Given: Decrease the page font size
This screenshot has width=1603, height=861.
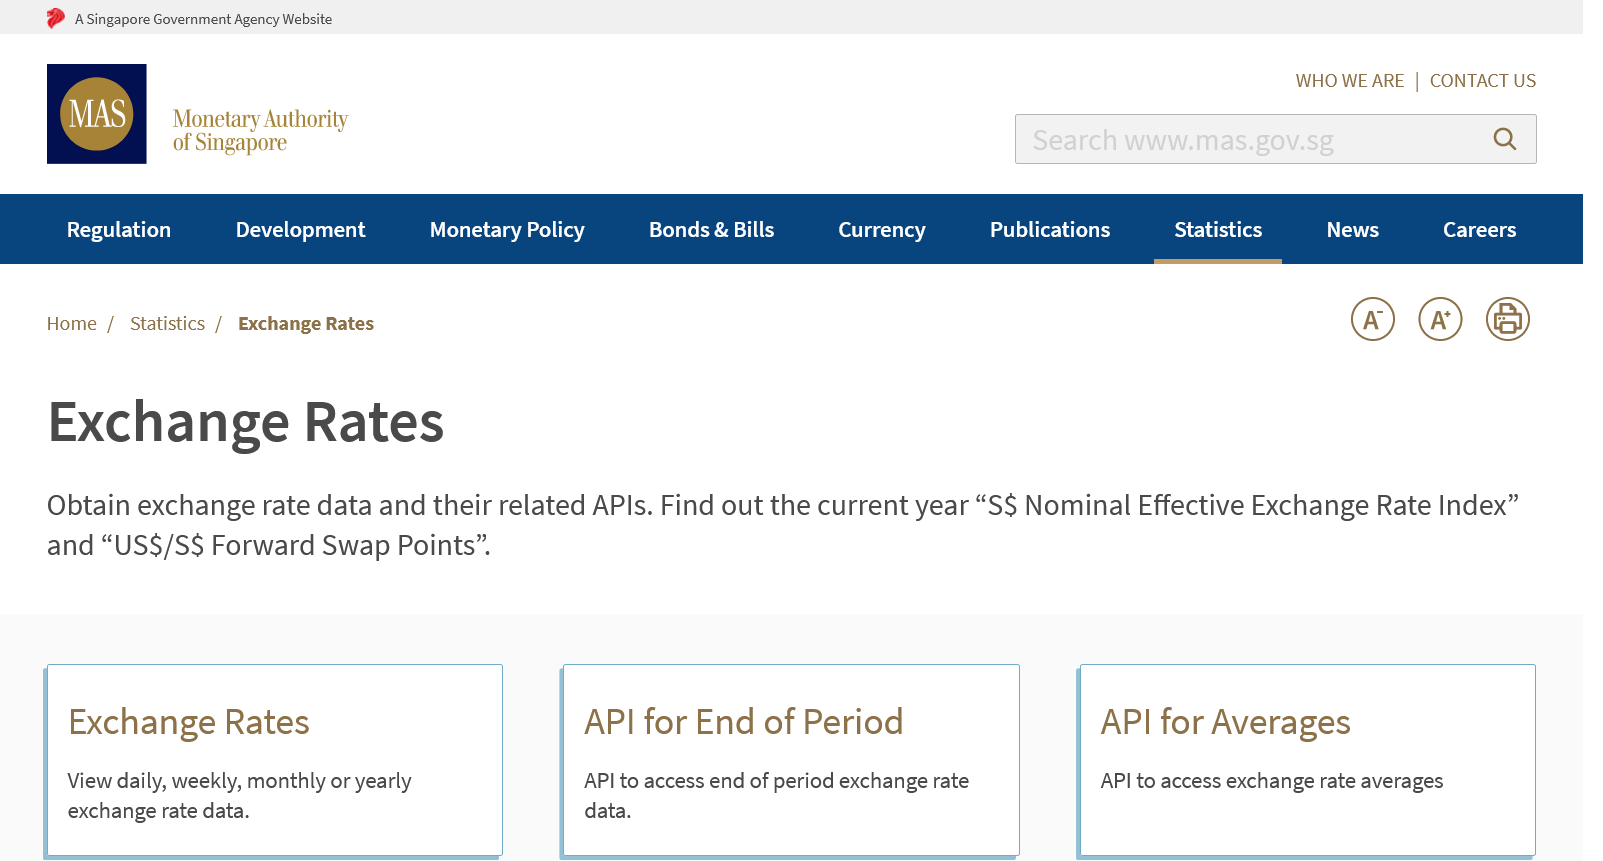Looking at the screenshot, I should pos(1372,320).
